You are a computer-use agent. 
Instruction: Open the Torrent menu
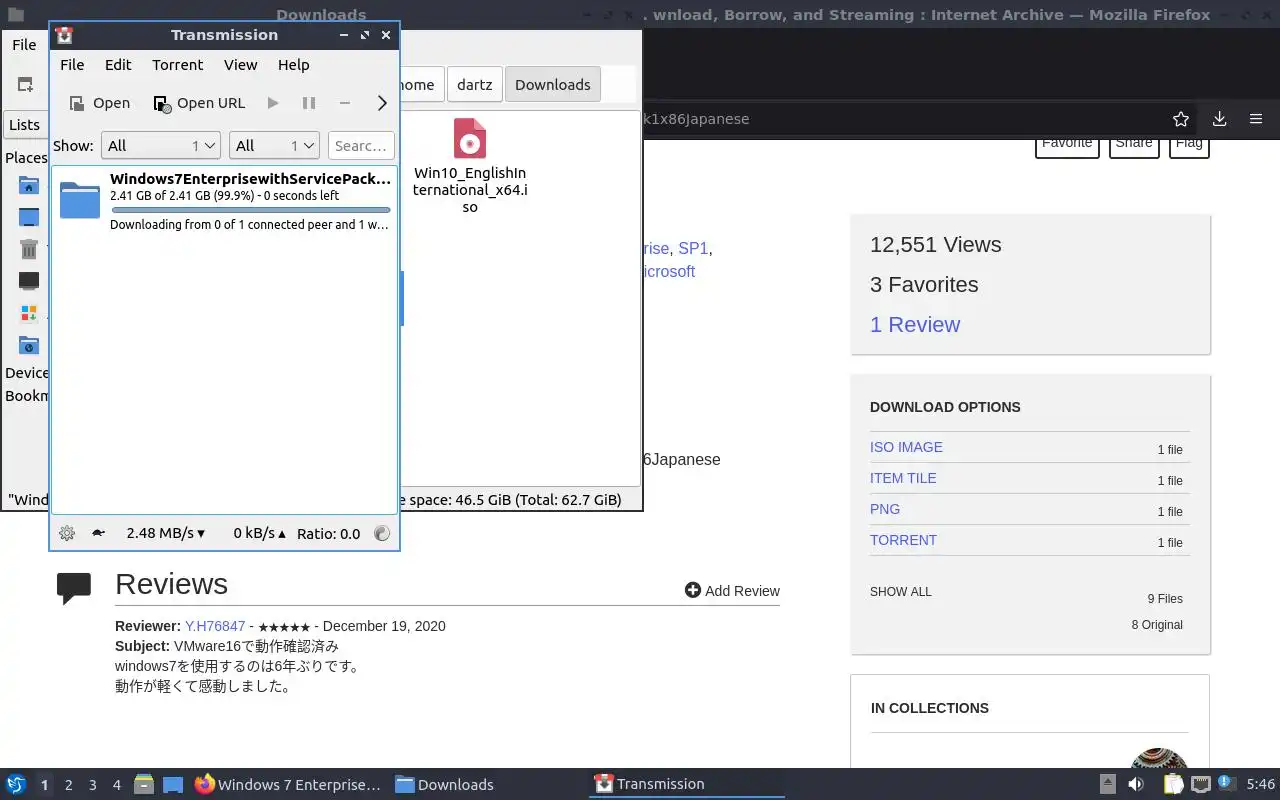(x=178, y=65)
